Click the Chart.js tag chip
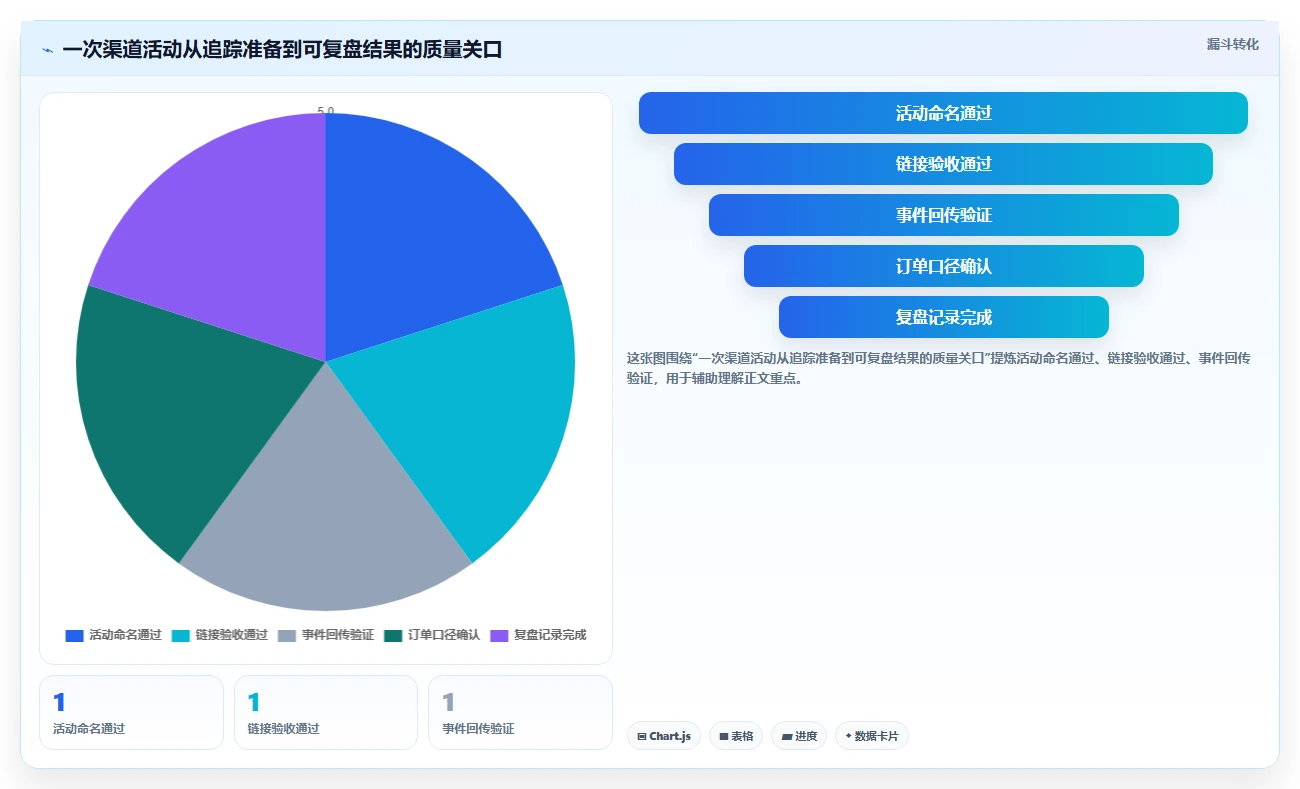Image resolution: width=1300 pixels, height=789 pixels. [x=664, y=736]
